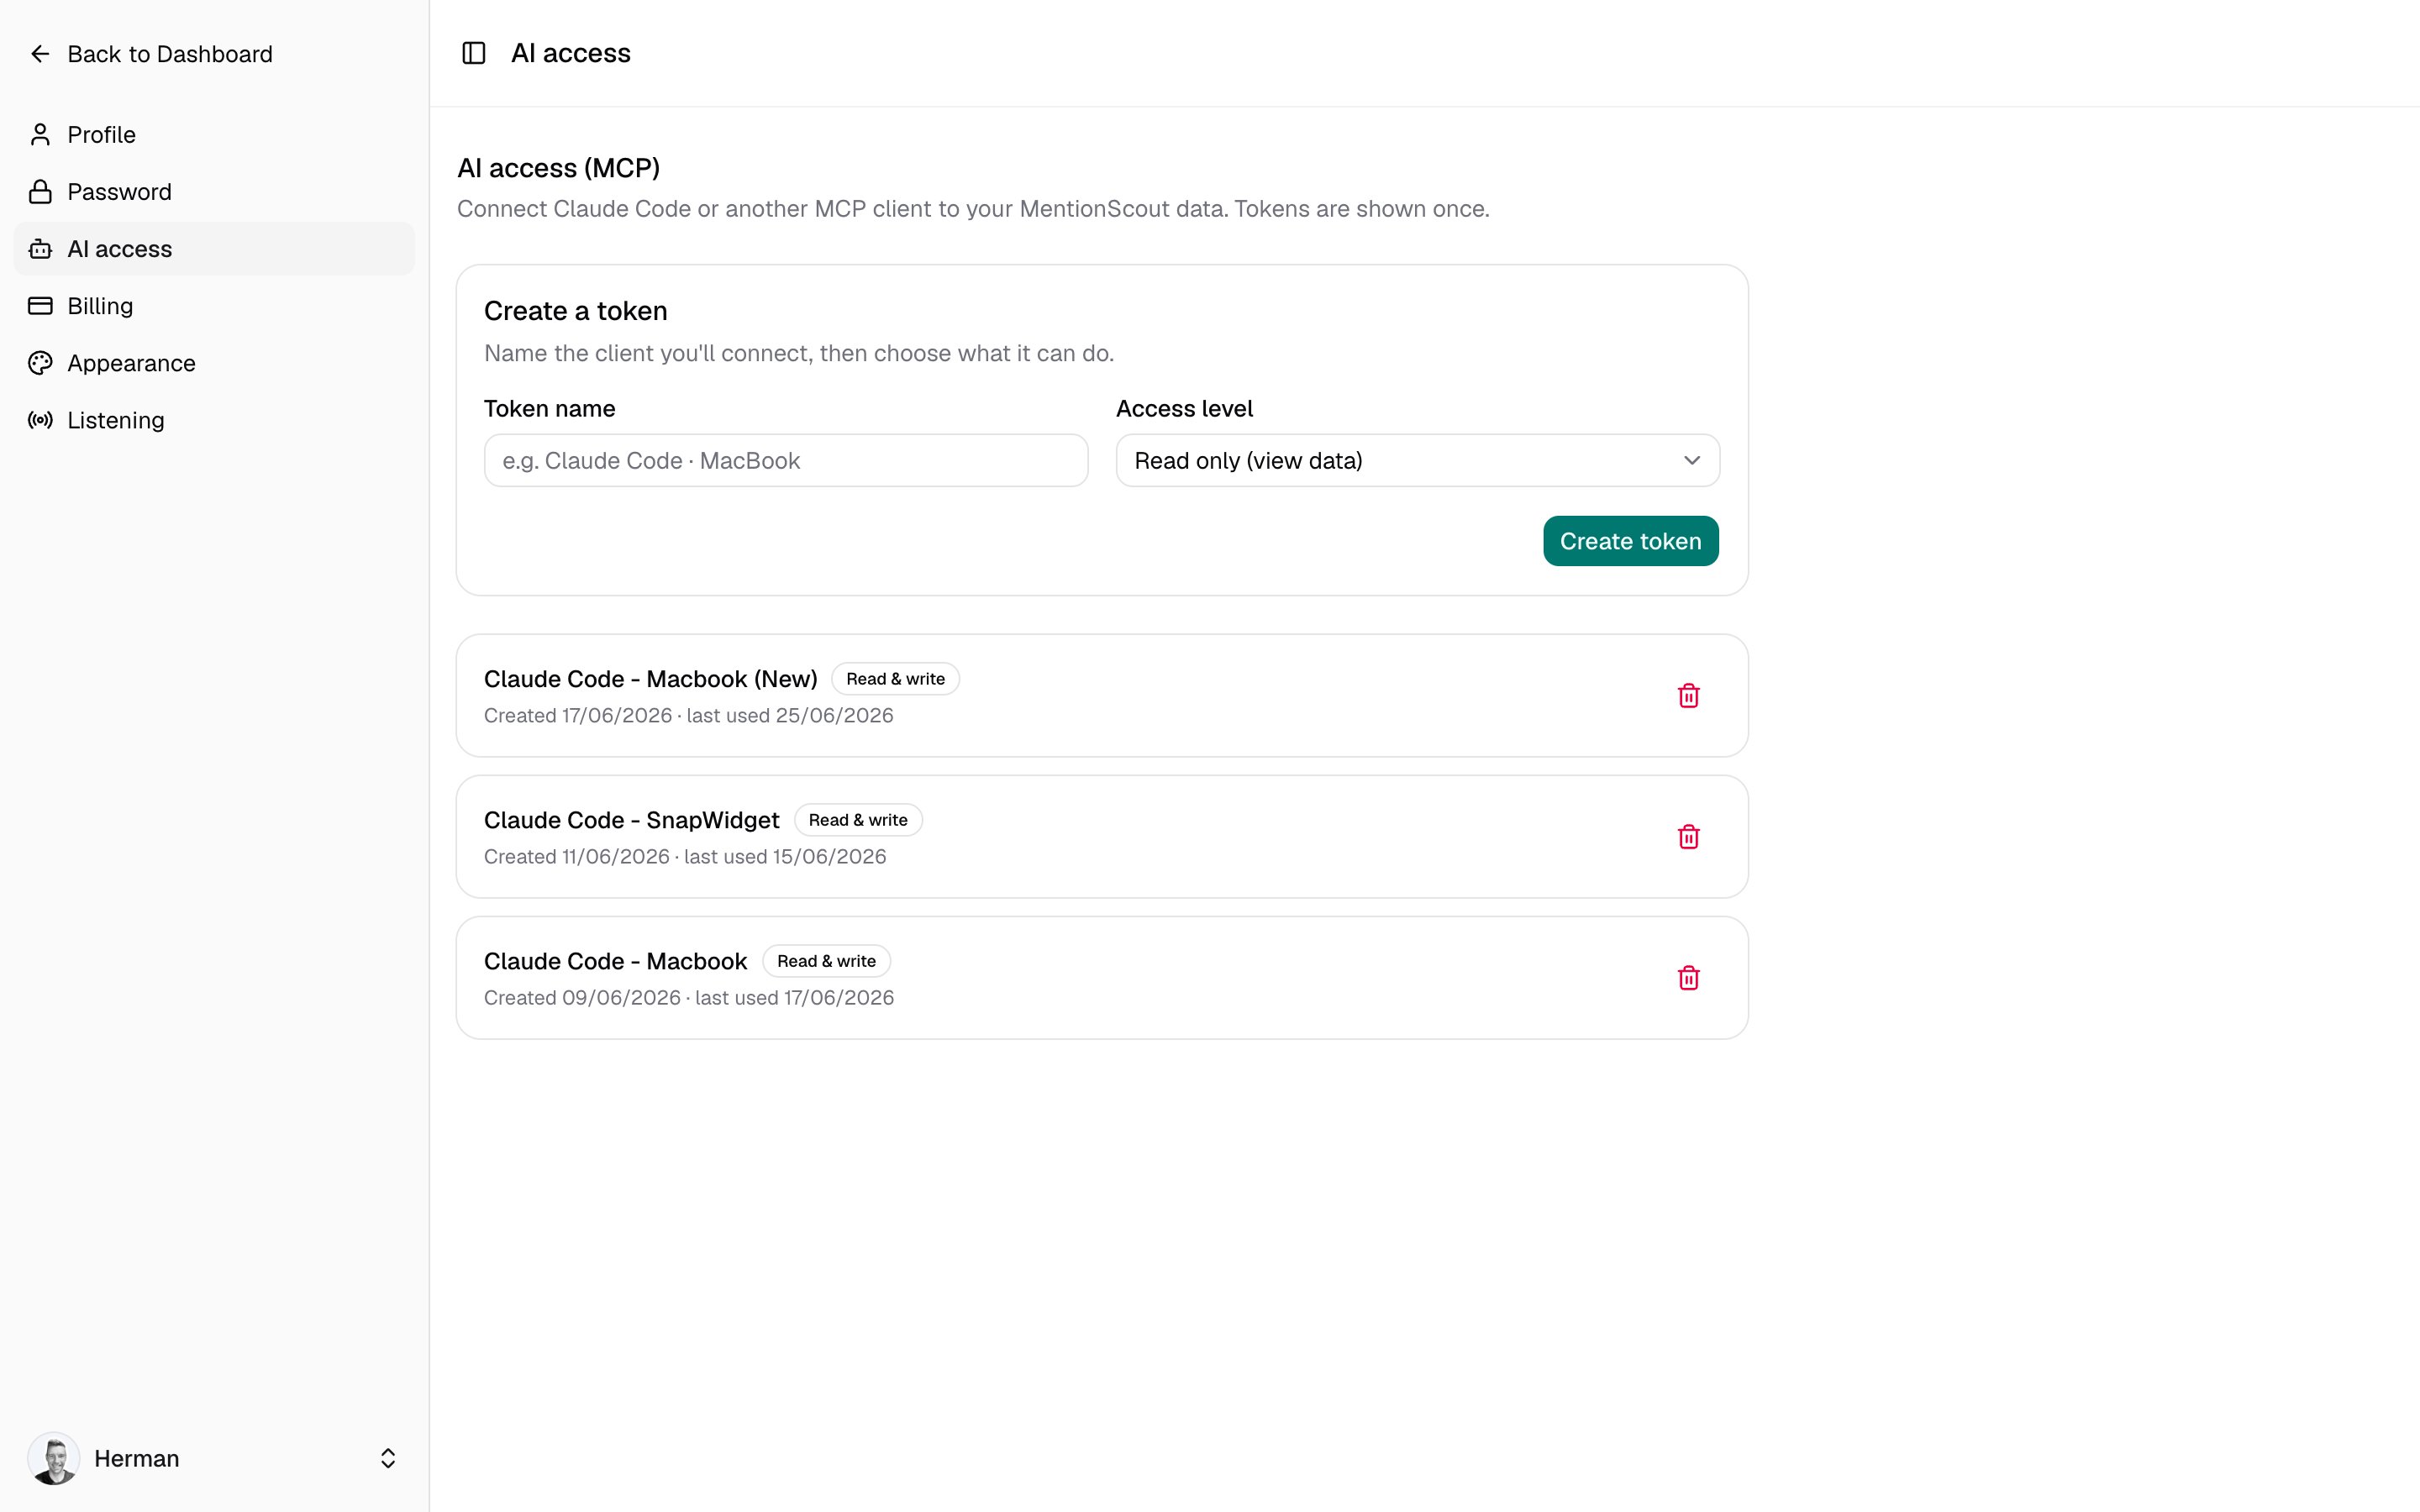This screenshot has width=2420, height=1512.
Task: Delete the Claude Code - SnapWidget token
Action: (x=1688, y=837)
